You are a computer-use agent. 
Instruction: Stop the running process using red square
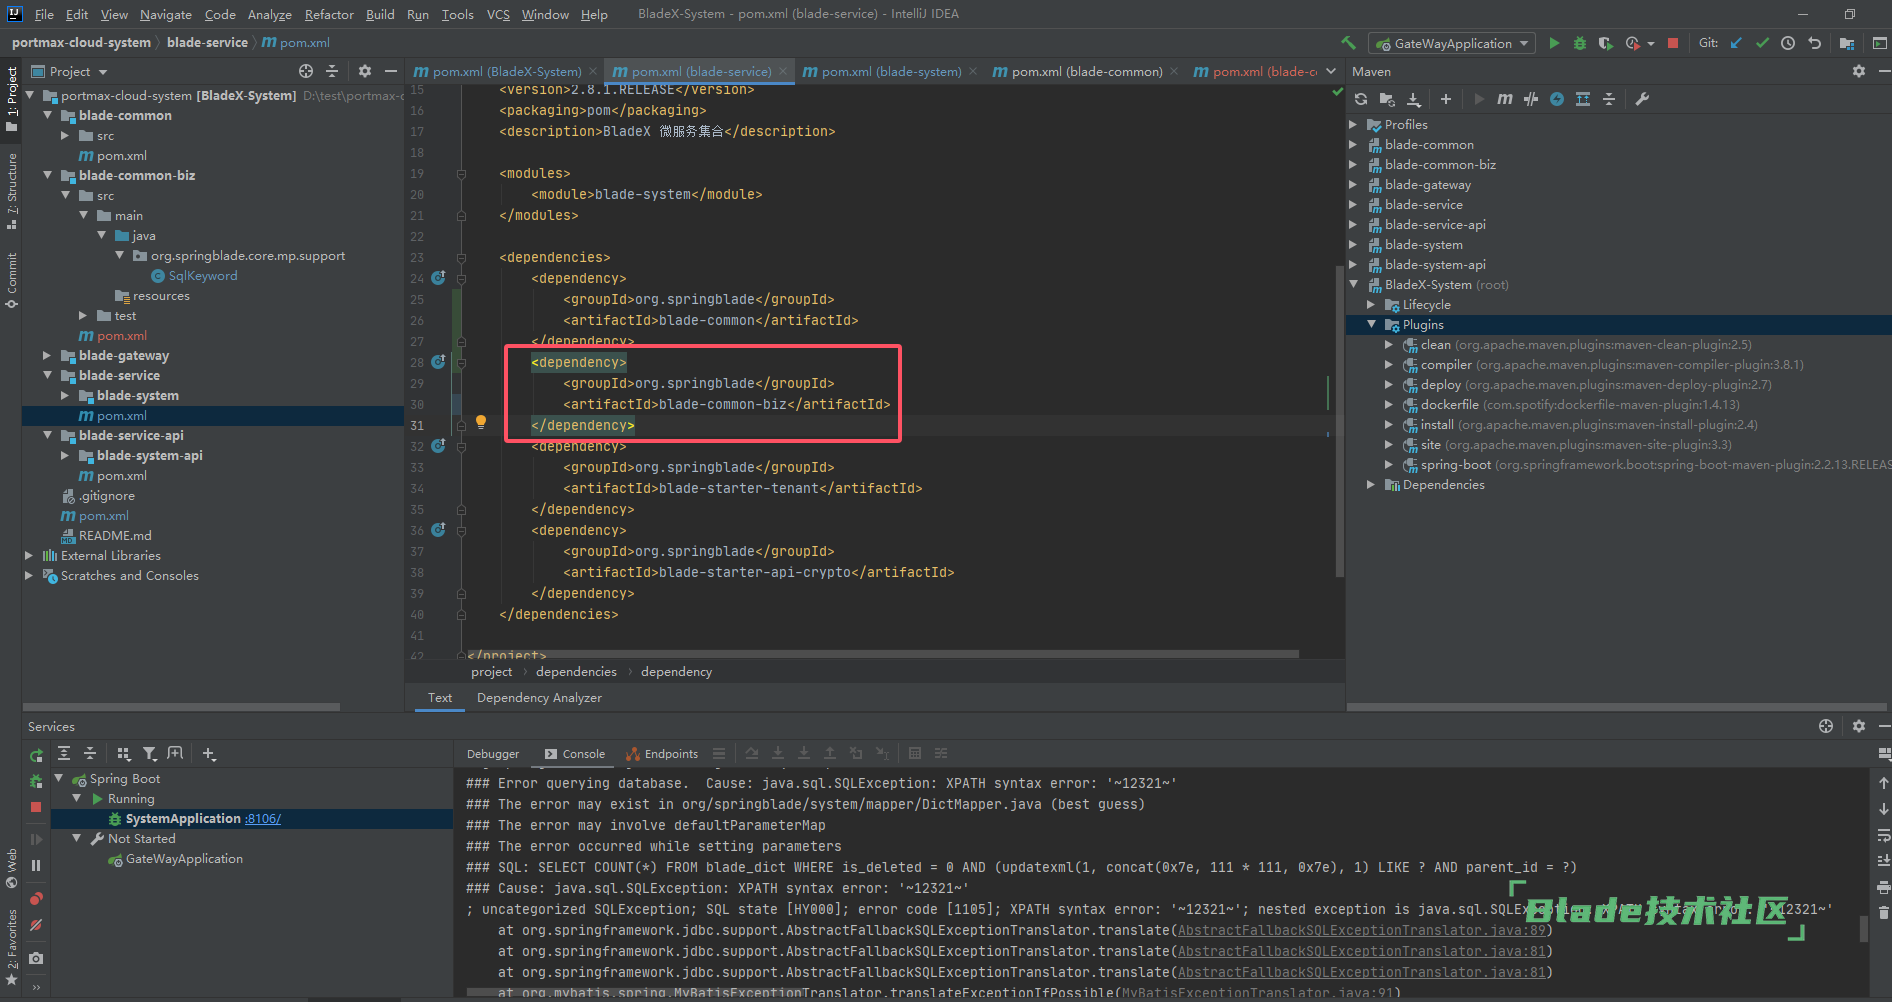point(1673,43)
